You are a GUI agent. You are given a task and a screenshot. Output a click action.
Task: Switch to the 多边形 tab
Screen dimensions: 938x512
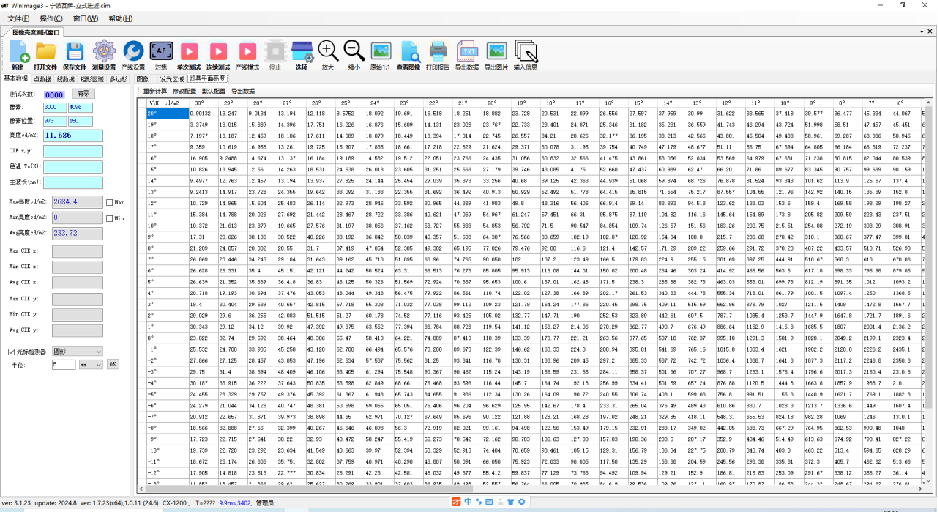(118, 79)
